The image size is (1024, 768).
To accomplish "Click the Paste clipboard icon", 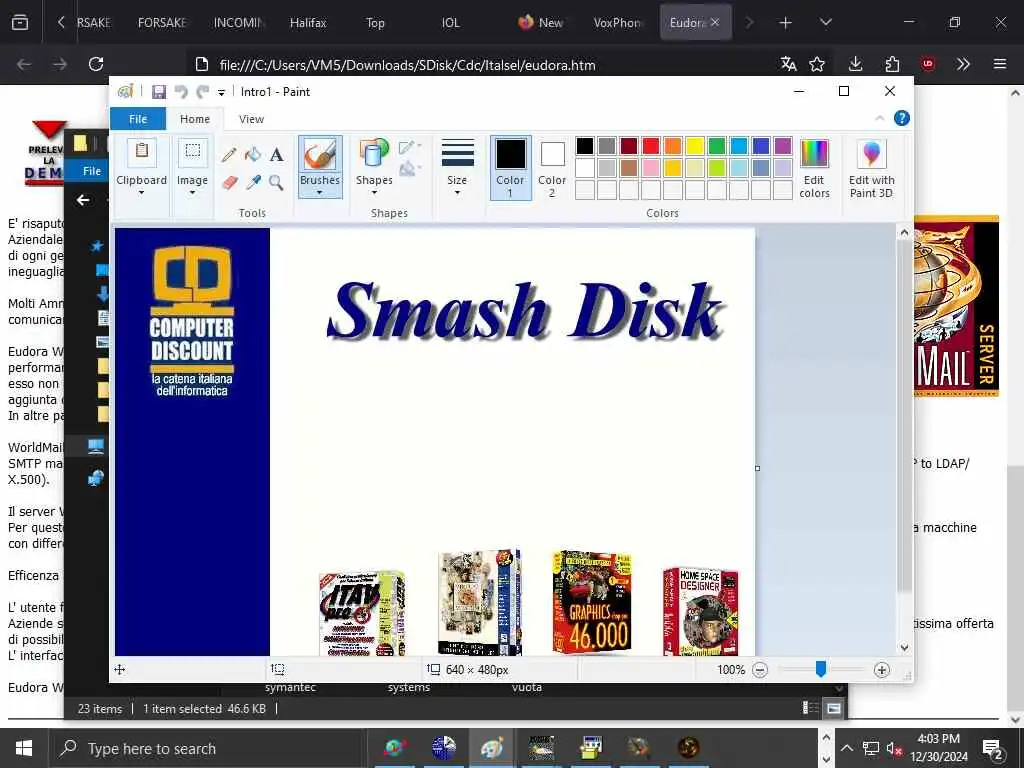I will tap(142, 153).
